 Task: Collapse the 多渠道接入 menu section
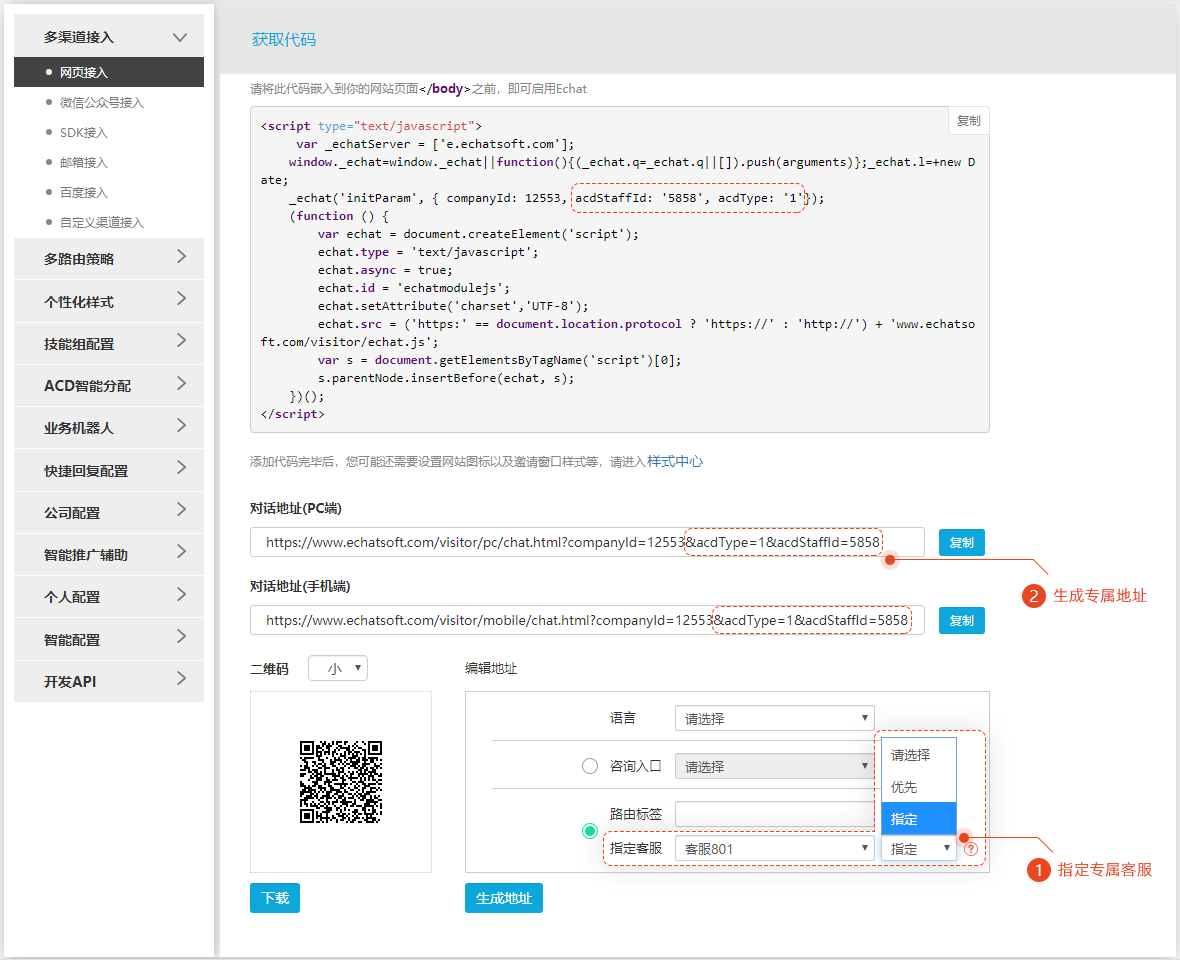pyautogui.click(x=109, y=37)
